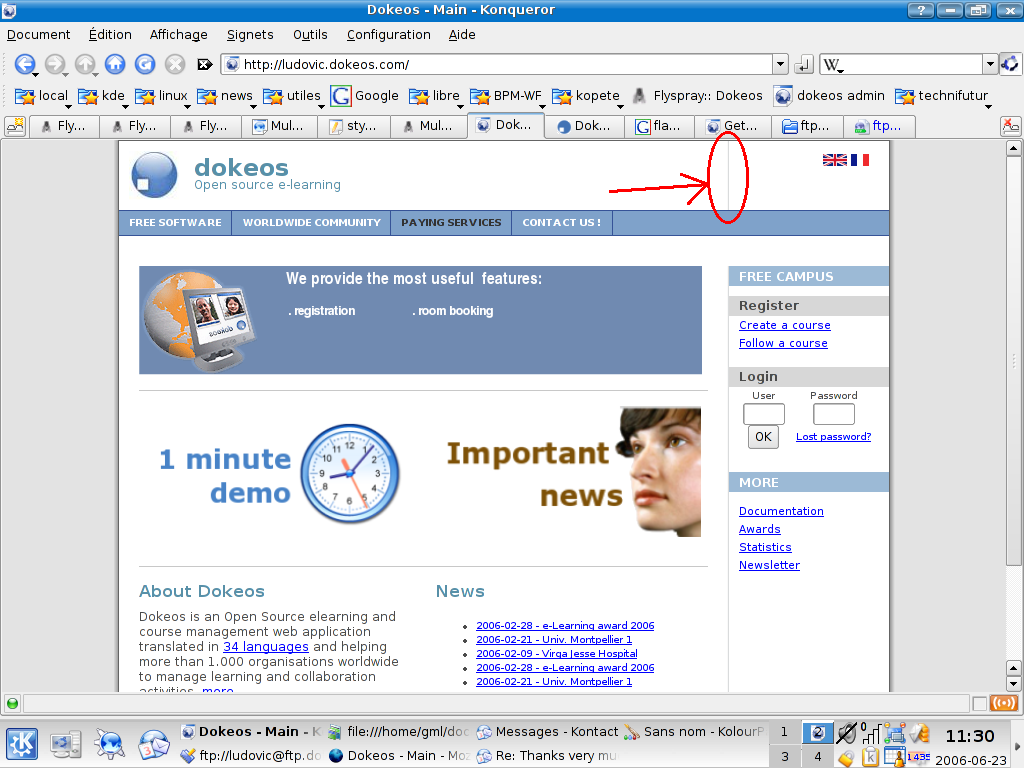Open the Signets menu
Viewport: 1024px width, 768px height.
tap(250, 35)
